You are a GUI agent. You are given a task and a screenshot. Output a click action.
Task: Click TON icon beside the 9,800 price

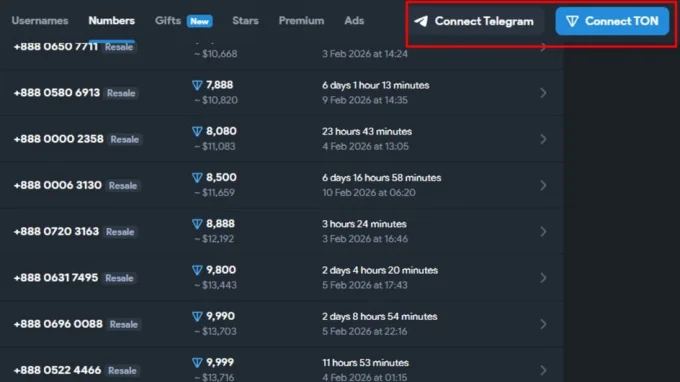point(197,270)
